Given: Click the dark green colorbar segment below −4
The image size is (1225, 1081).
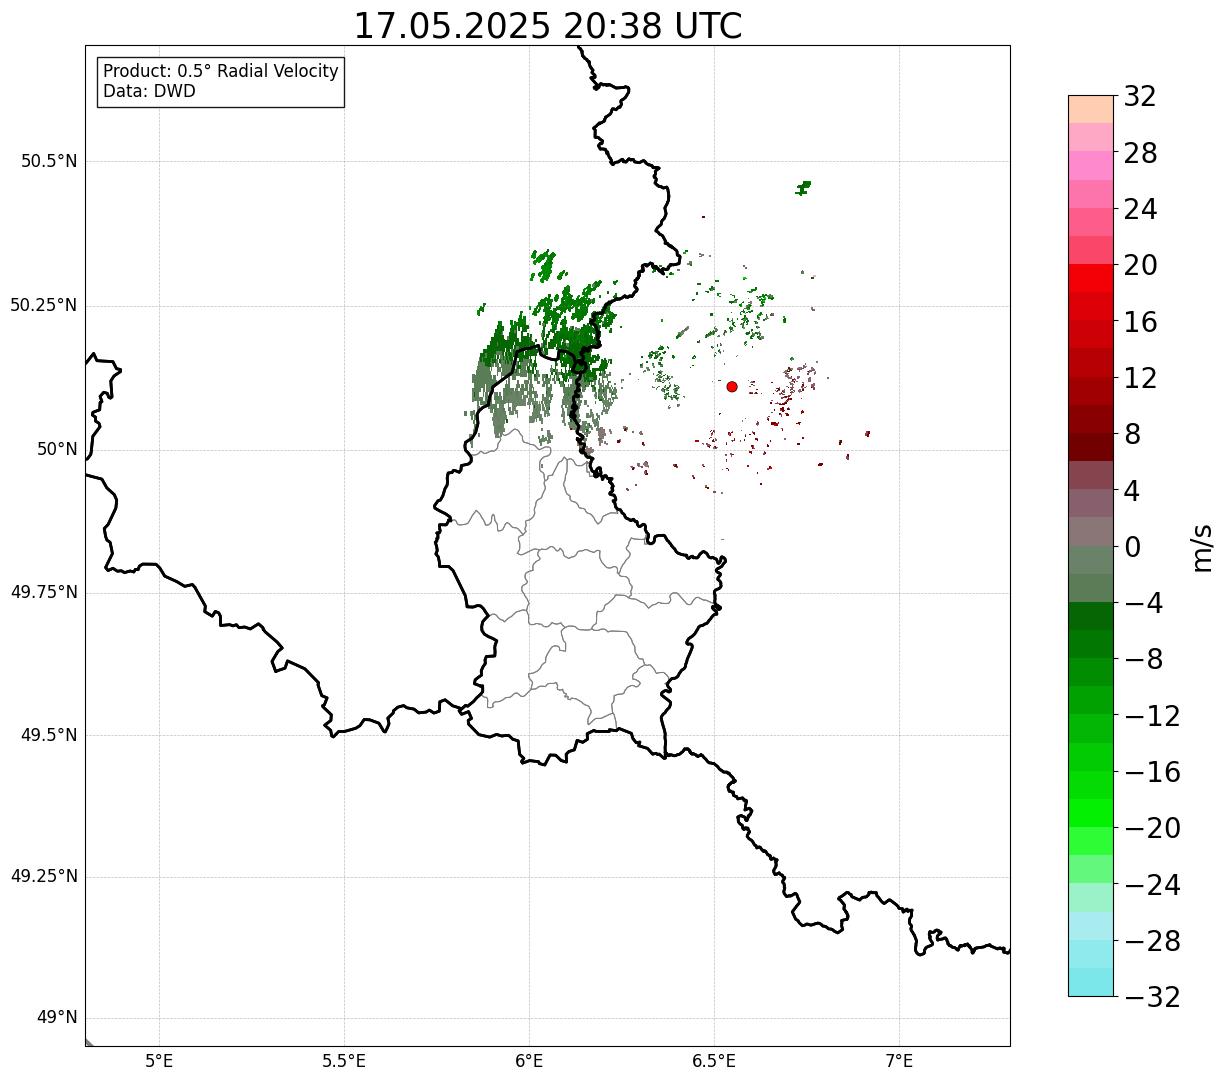Looking at the screenshot, I should [1091, 616].
